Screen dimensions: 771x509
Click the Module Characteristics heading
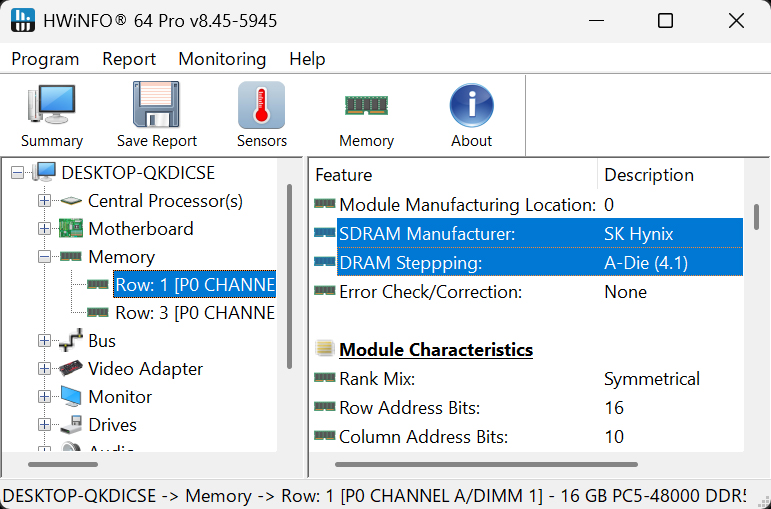(x=436, y=350)
